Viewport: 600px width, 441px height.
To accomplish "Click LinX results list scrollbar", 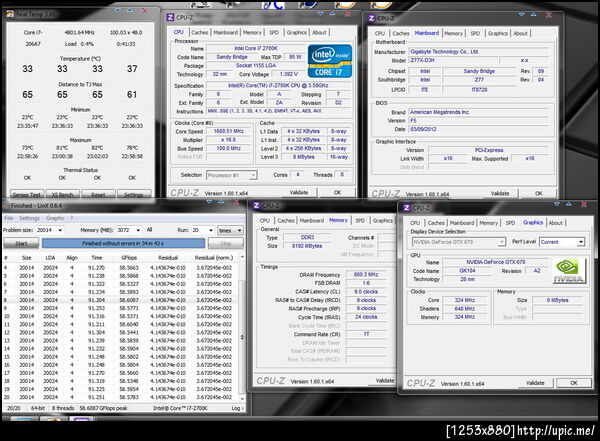I will [242, 329].
